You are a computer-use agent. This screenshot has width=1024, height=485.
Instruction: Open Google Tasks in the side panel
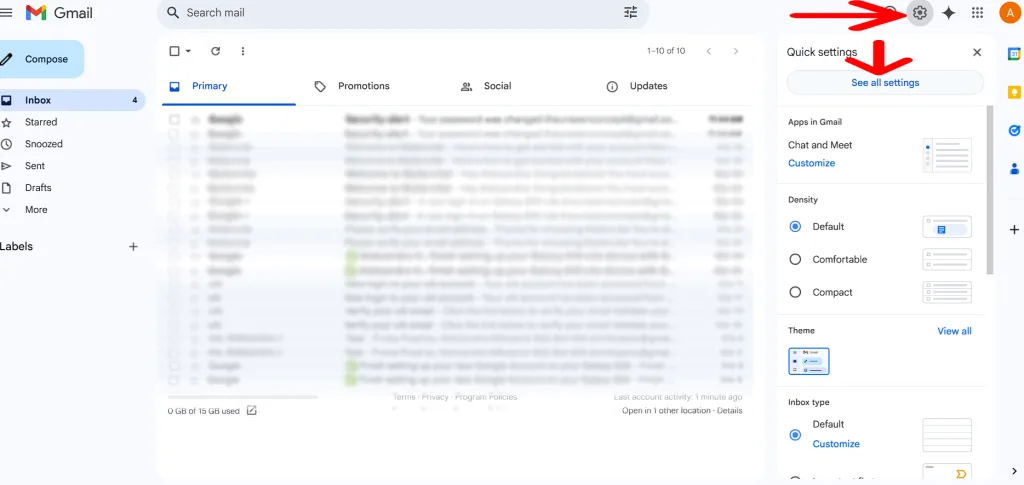pos(1014,131)
